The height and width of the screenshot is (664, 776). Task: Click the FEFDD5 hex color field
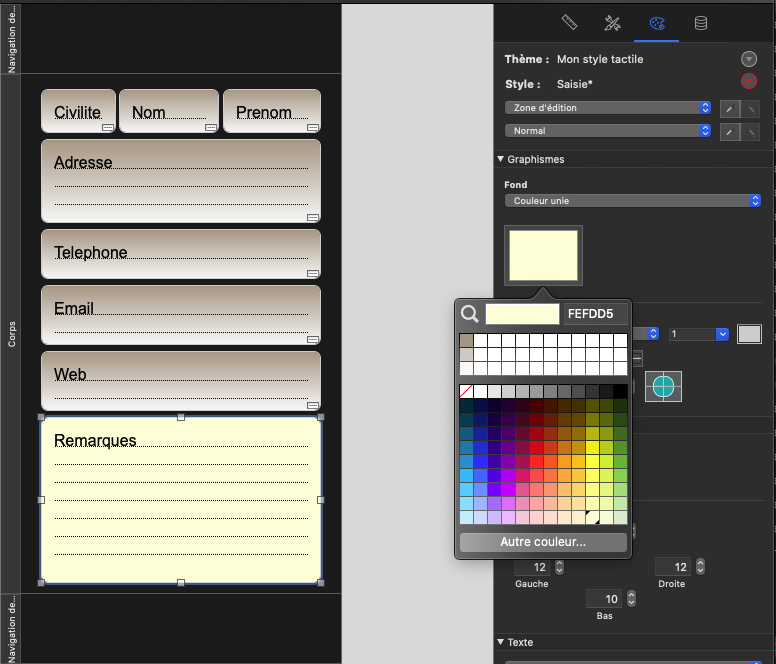coord(594,314)
